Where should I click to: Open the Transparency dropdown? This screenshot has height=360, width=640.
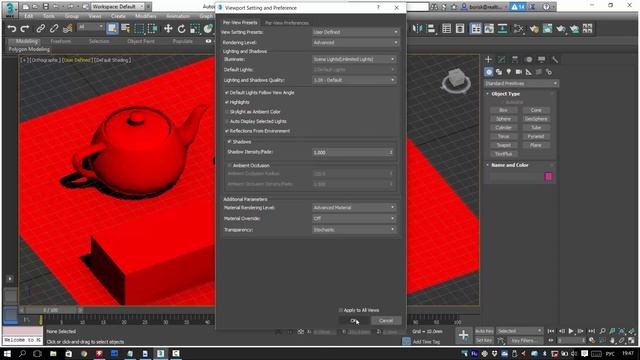pyautogui.click(x=354, y=229)
